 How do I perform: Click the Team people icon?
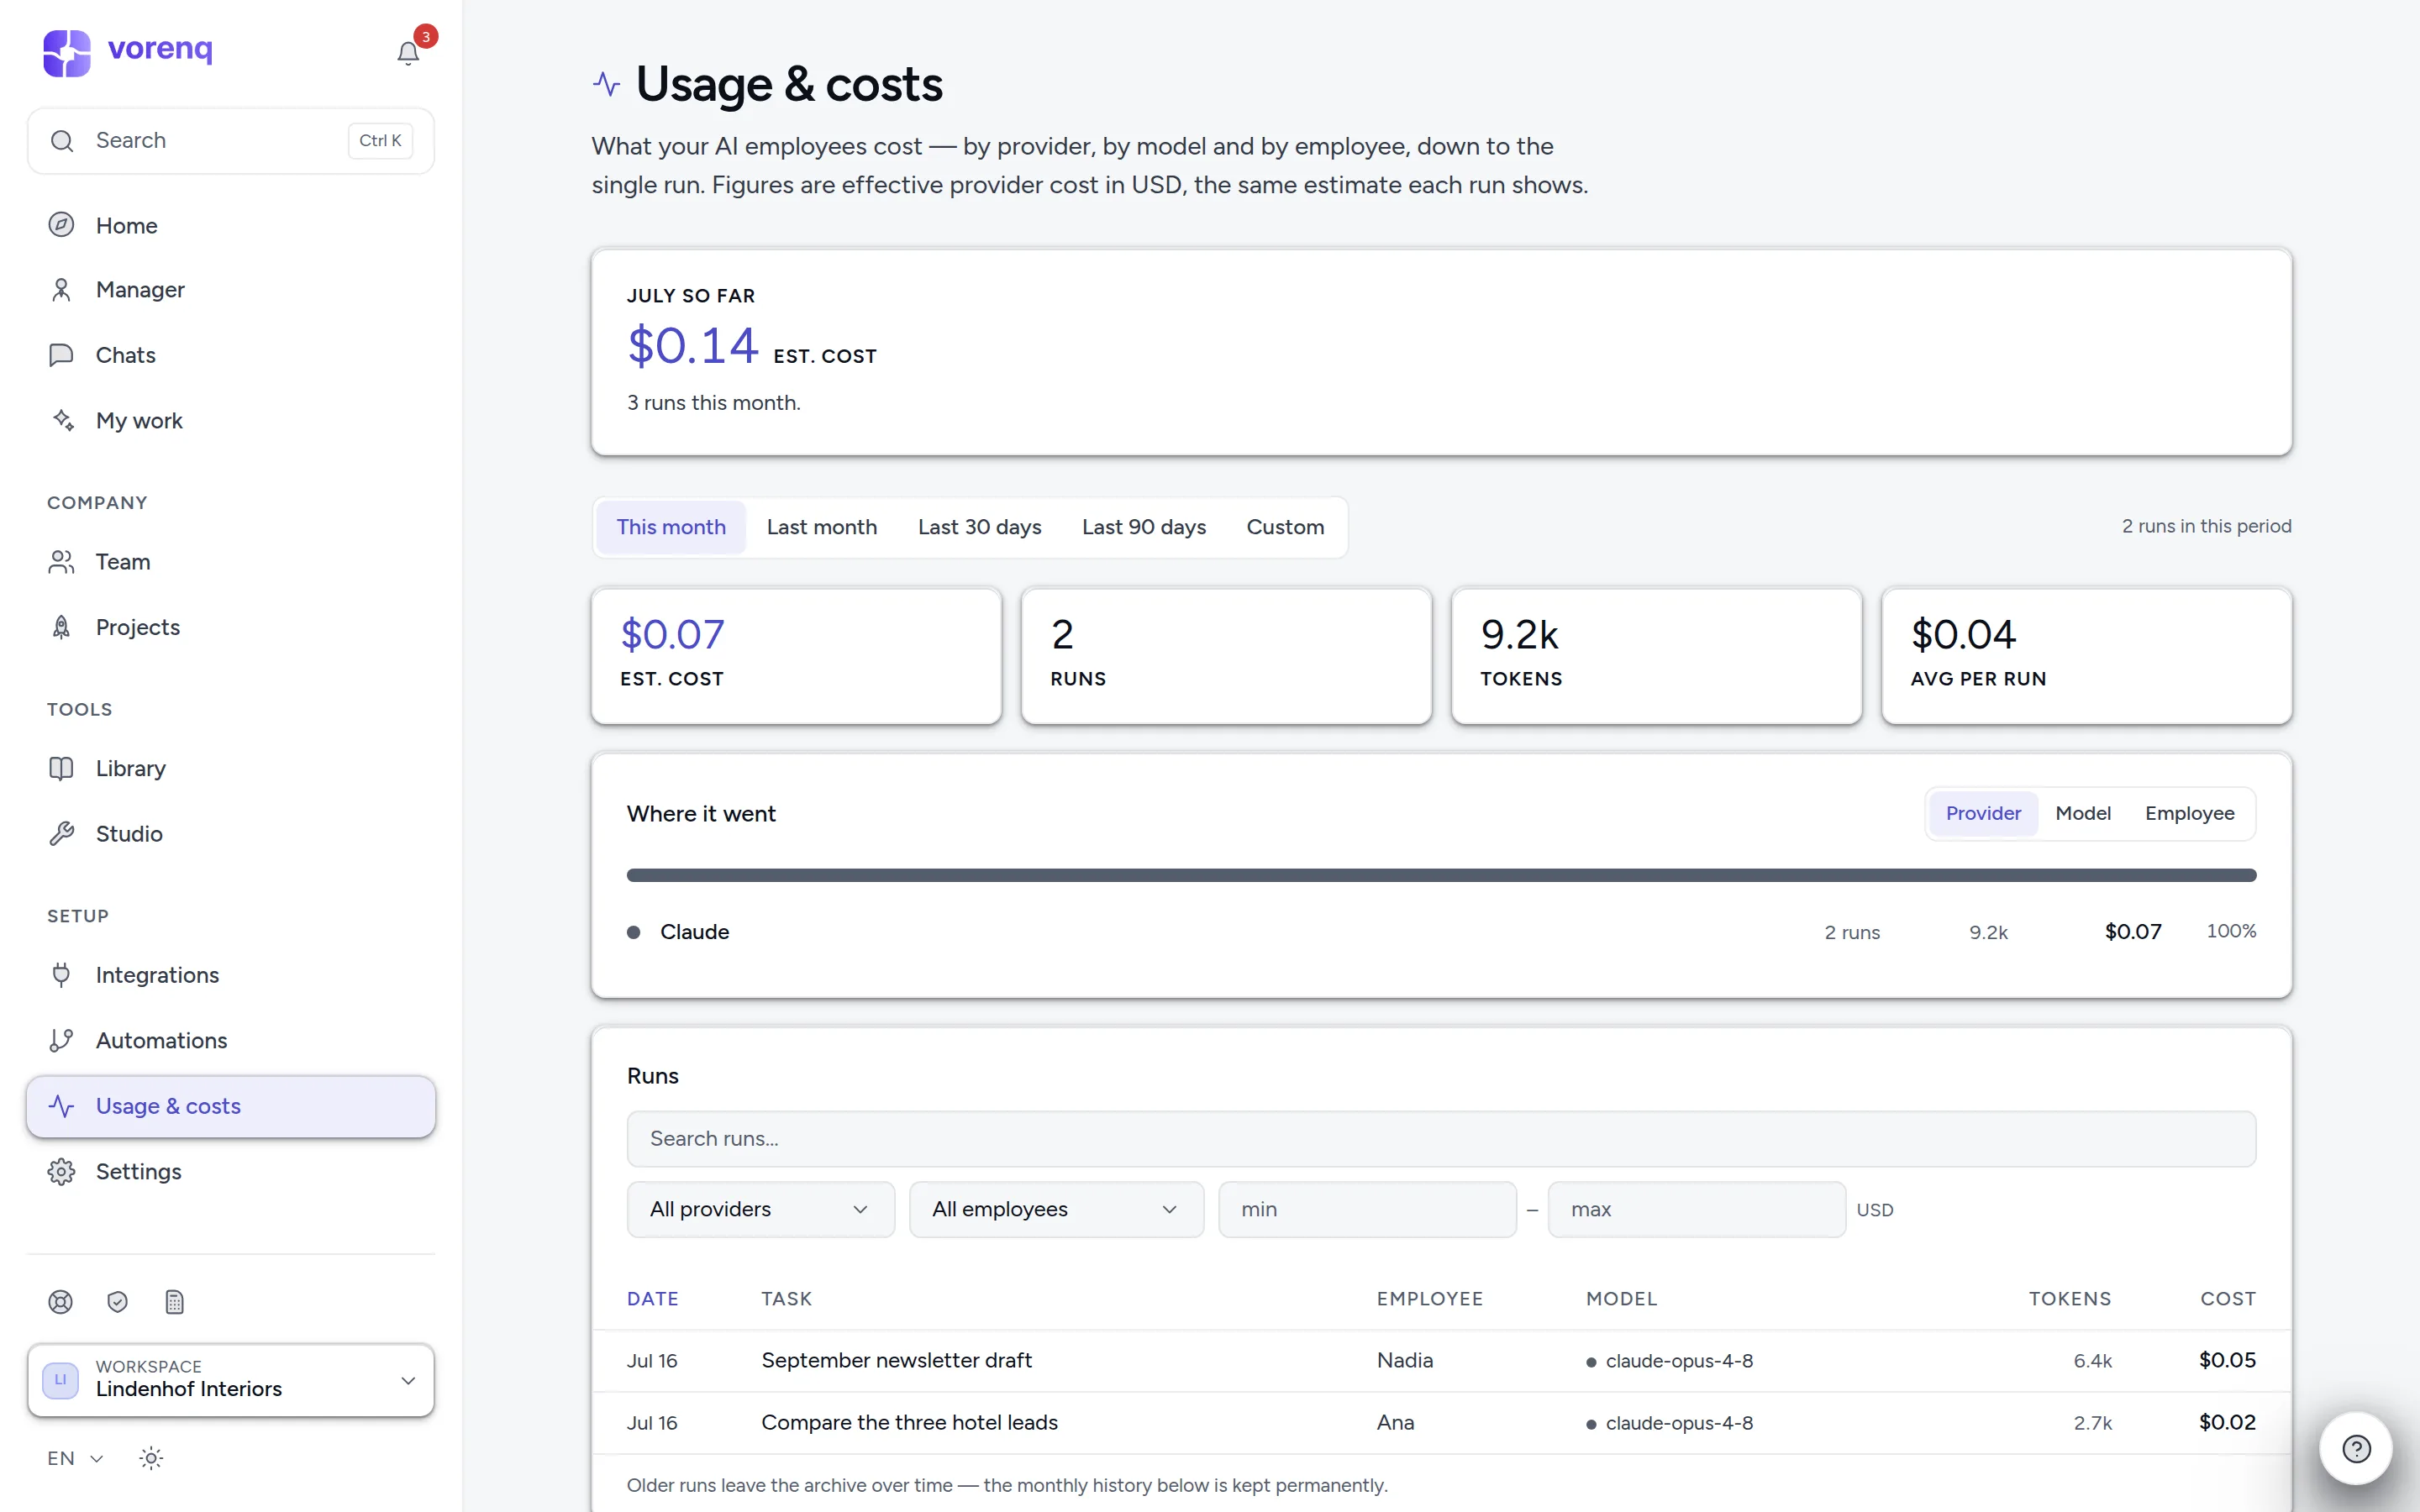[61, 562]
